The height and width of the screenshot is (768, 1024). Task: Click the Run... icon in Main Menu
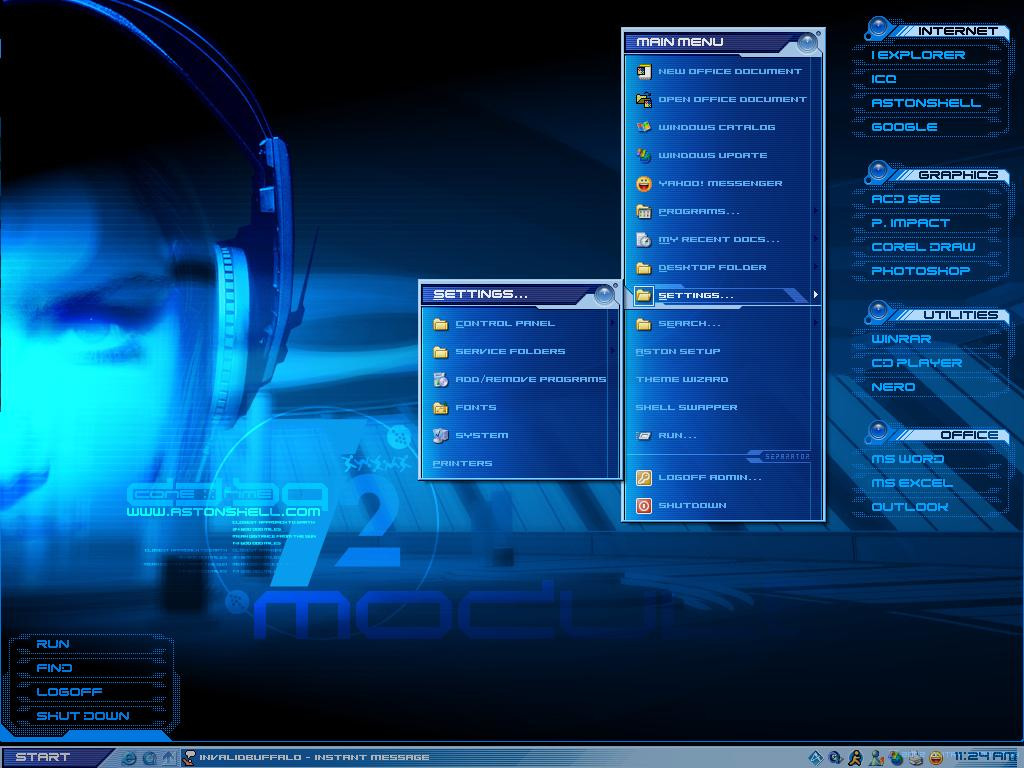point(644,436)
